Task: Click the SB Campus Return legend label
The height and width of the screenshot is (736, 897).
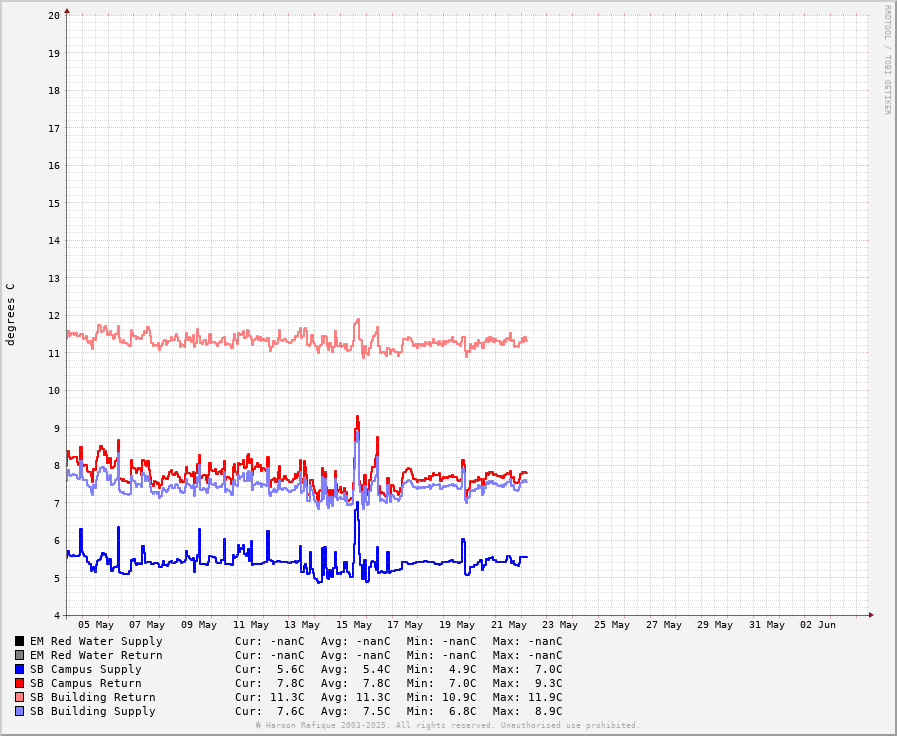Action: point(85,683)
